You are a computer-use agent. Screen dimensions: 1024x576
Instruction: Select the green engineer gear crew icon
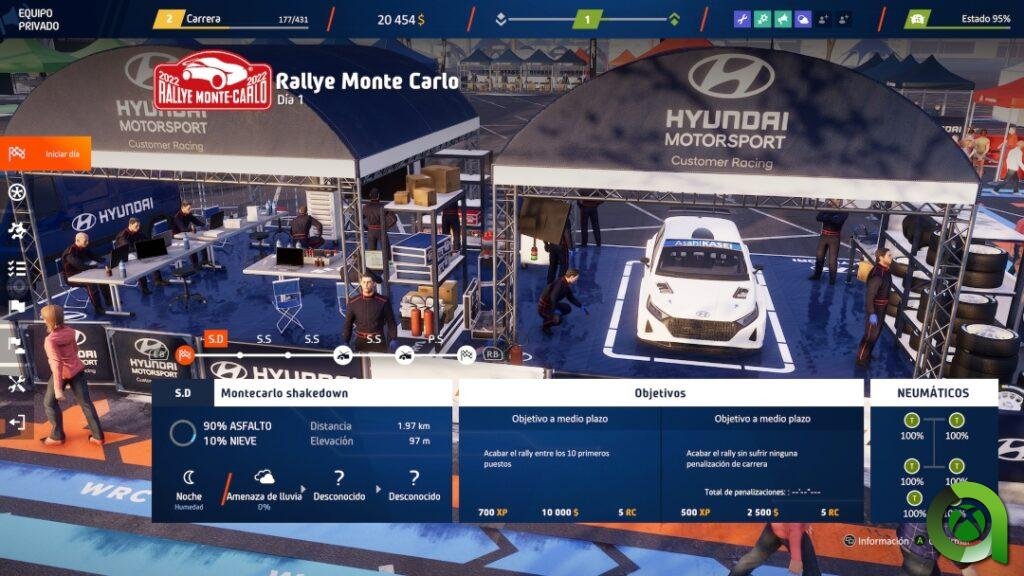tap(762, 19)
